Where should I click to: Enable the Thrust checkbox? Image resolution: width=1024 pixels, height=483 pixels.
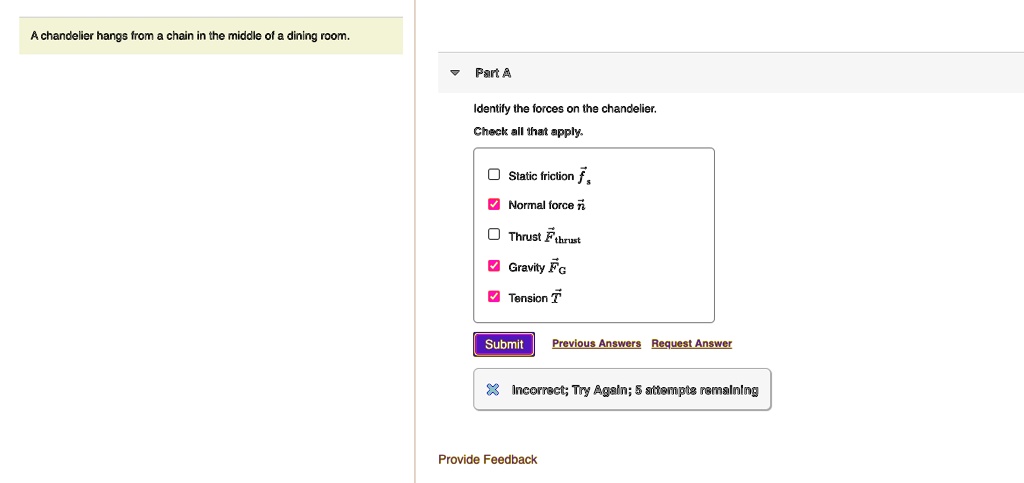tap(494, 234)
